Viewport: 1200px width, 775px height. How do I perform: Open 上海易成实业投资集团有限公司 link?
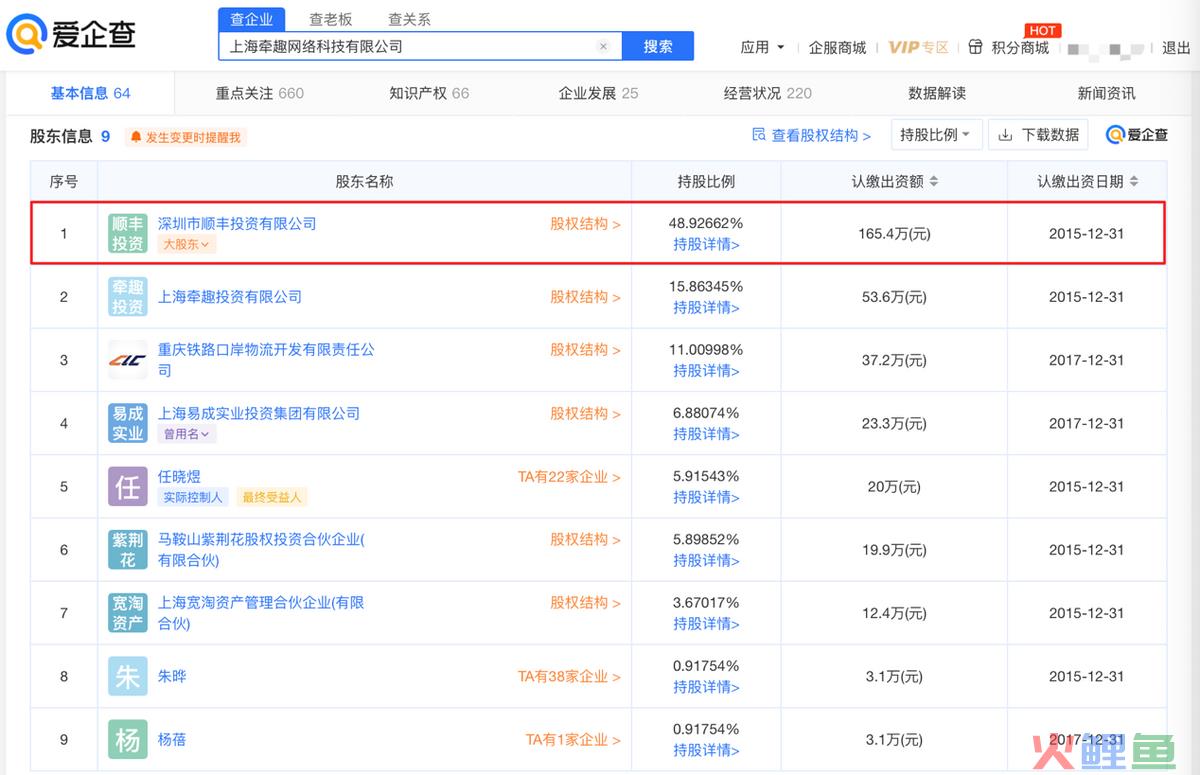click(x=259, y=413)
